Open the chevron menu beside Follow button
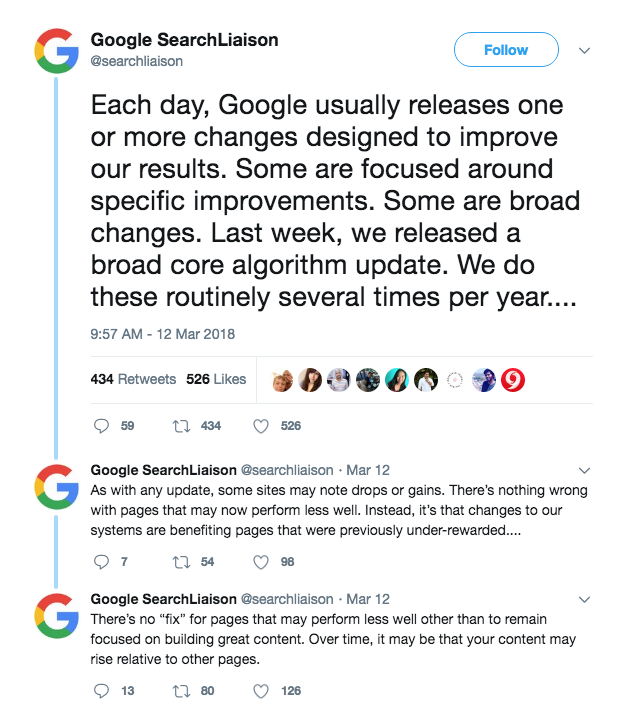The height and width of the screenshot is (708, 631). click(584, 50)
